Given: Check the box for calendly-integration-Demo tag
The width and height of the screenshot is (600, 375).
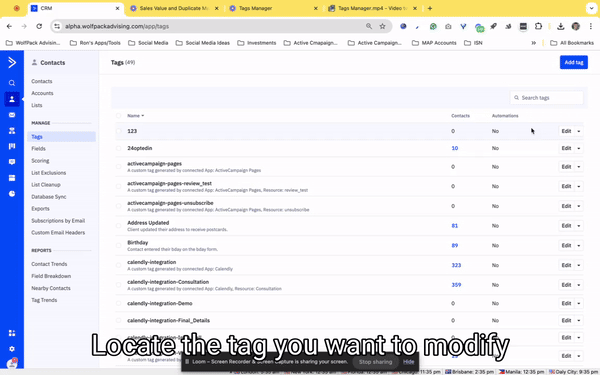Looking at the screenshot, I should click(118, 303).
